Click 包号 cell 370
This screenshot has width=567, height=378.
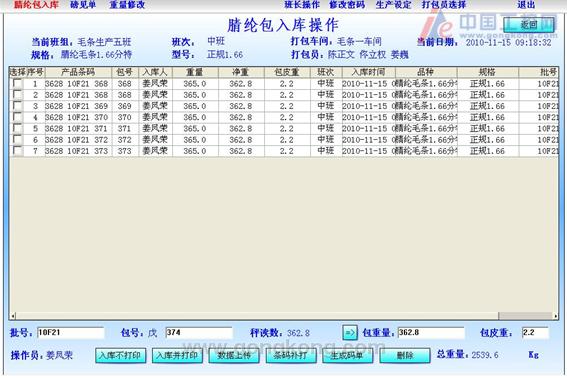click(125, 117)
